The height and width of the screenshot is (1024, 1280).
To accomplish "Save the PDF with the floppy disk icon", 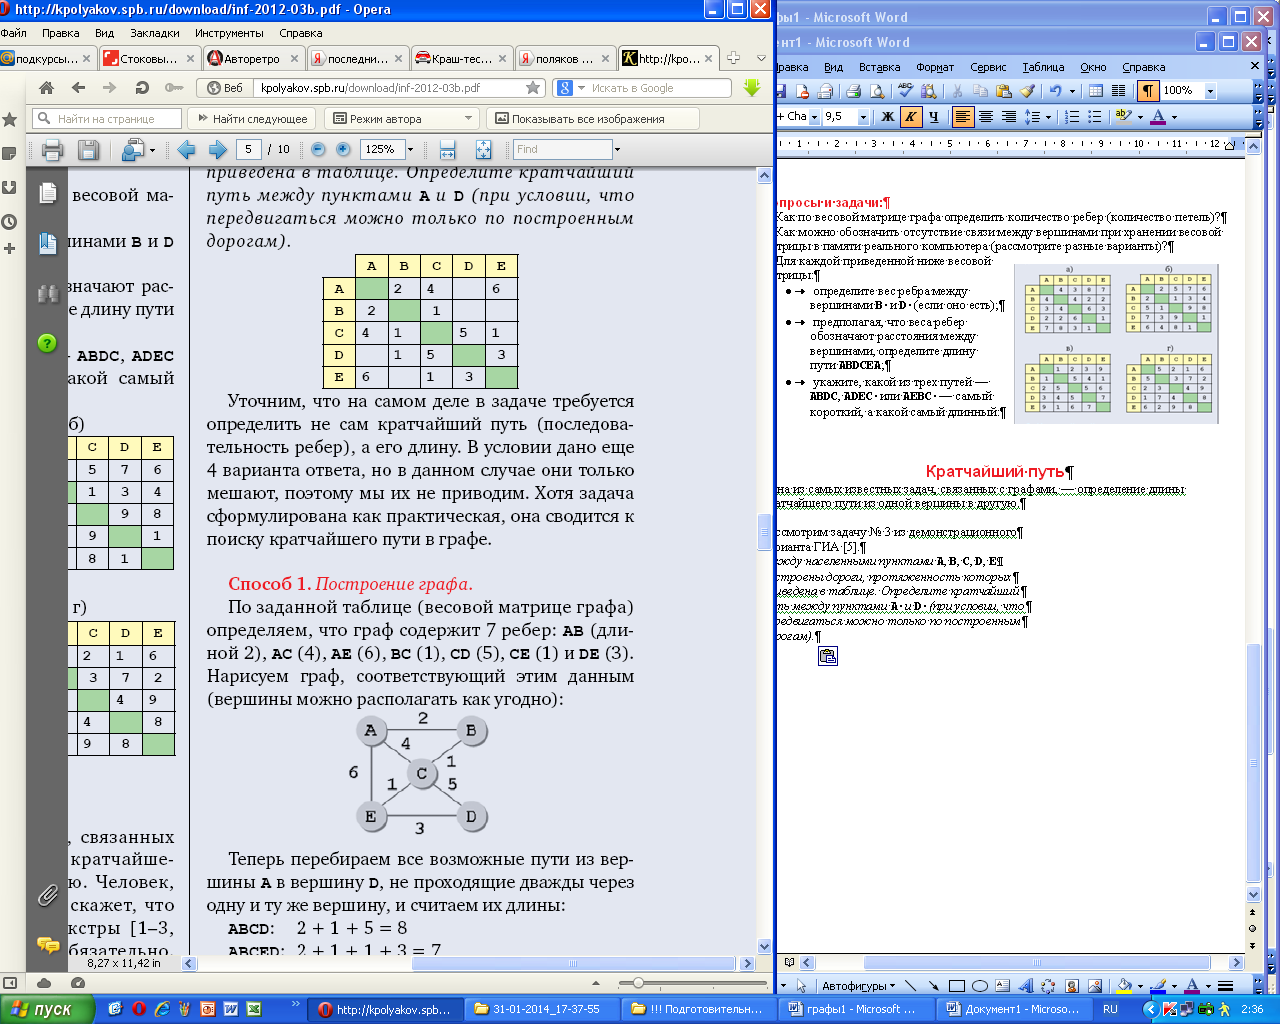I will point(88,150).
